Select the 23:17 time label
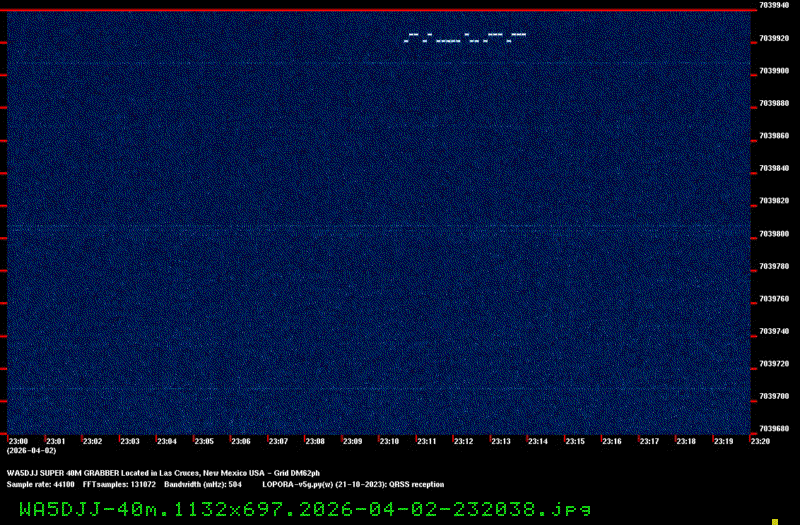 click(649, 441)
